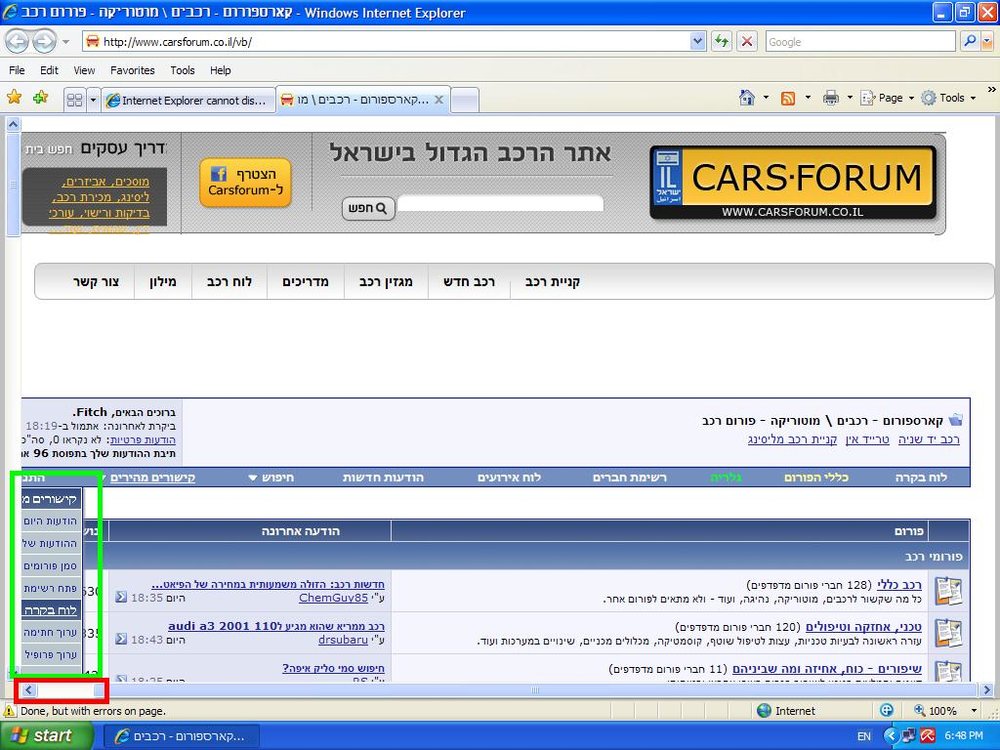Viewport: 1000px width, 750px height.
Task: Click the red Stop loading icon
Action: pos(747,42)
